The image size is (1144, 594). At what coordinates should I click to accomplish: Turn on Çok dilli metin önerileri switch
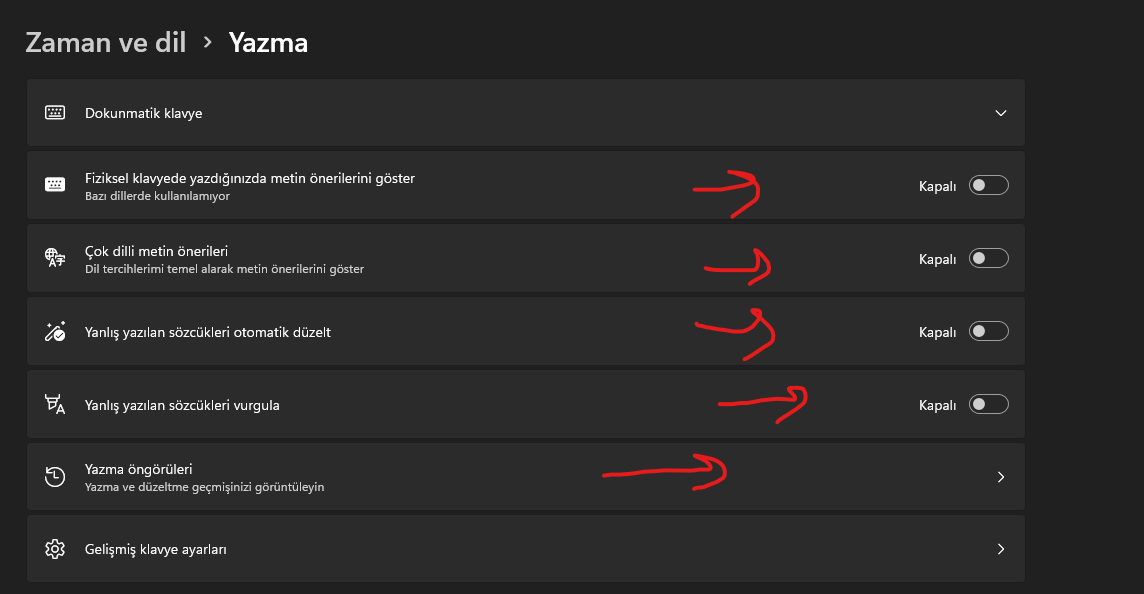point(988,258)
